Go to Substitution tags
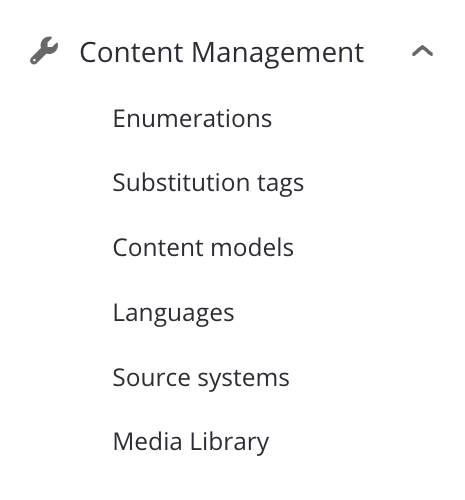The image size is (465, 500). point(208,183)
